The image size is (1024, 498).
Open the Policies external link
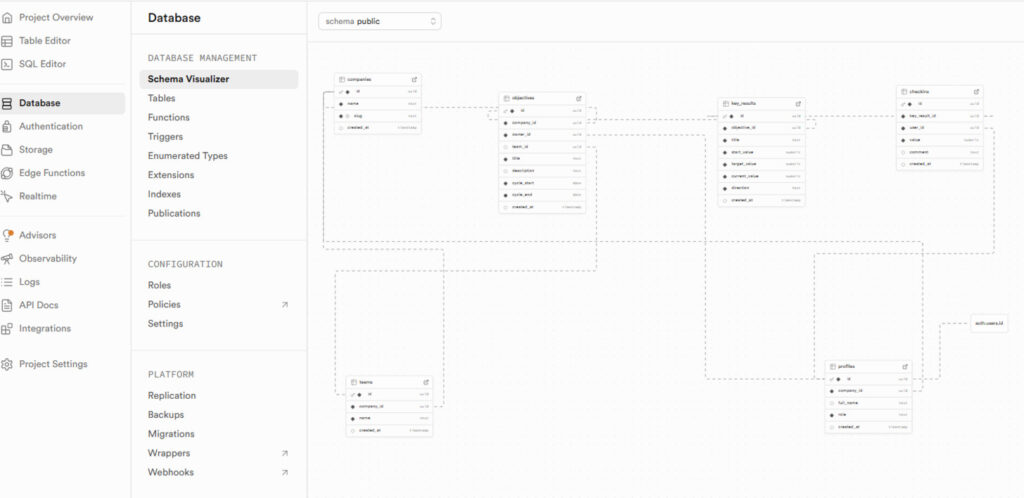(x=284, y=305)
